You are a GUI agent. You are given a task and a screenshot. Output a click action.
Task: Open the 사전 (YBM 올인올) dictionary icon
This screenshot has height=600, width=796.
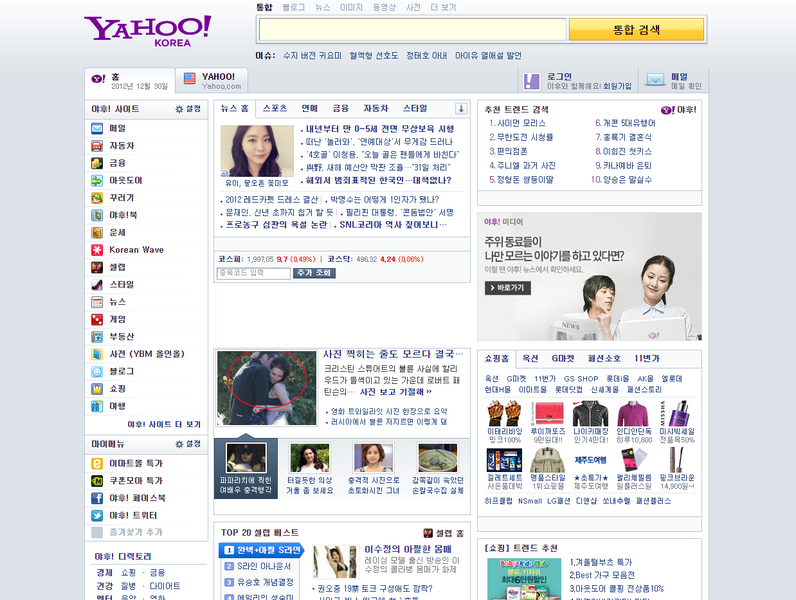[x=96, y=354]
